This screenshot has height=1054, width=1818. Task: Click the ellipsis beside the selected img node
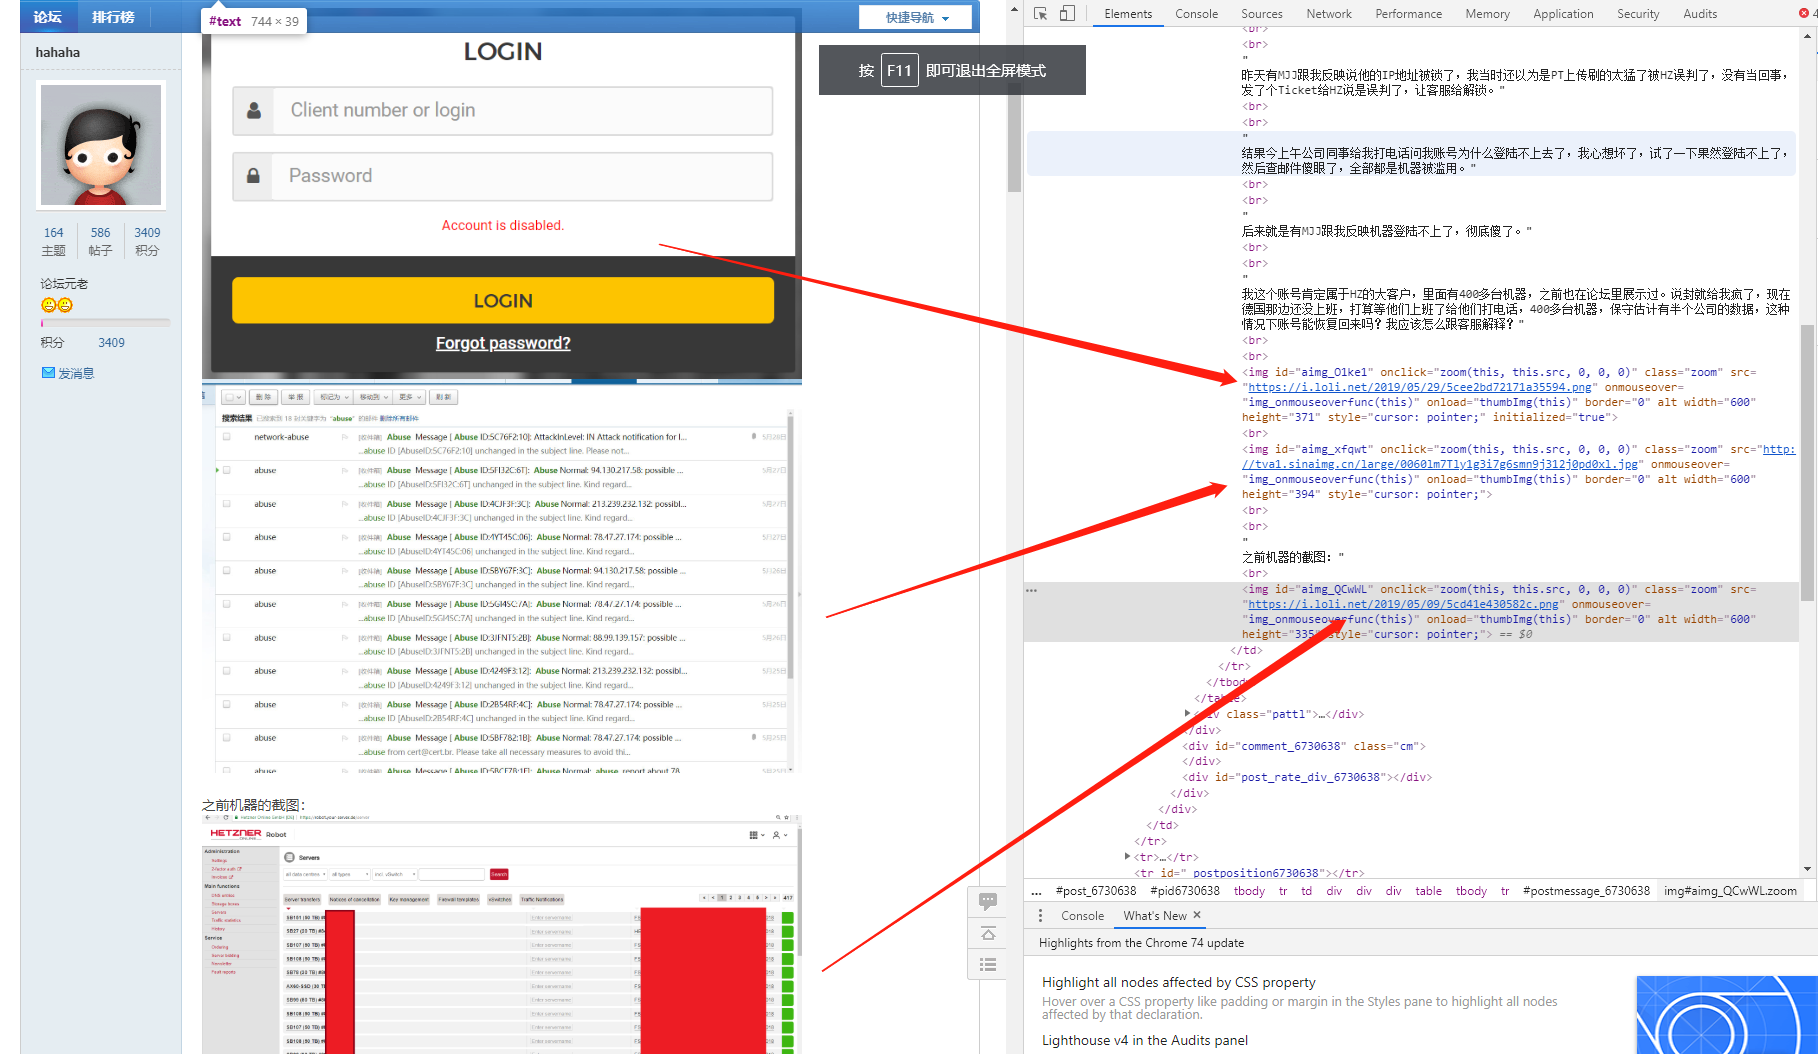[1031, 590]
